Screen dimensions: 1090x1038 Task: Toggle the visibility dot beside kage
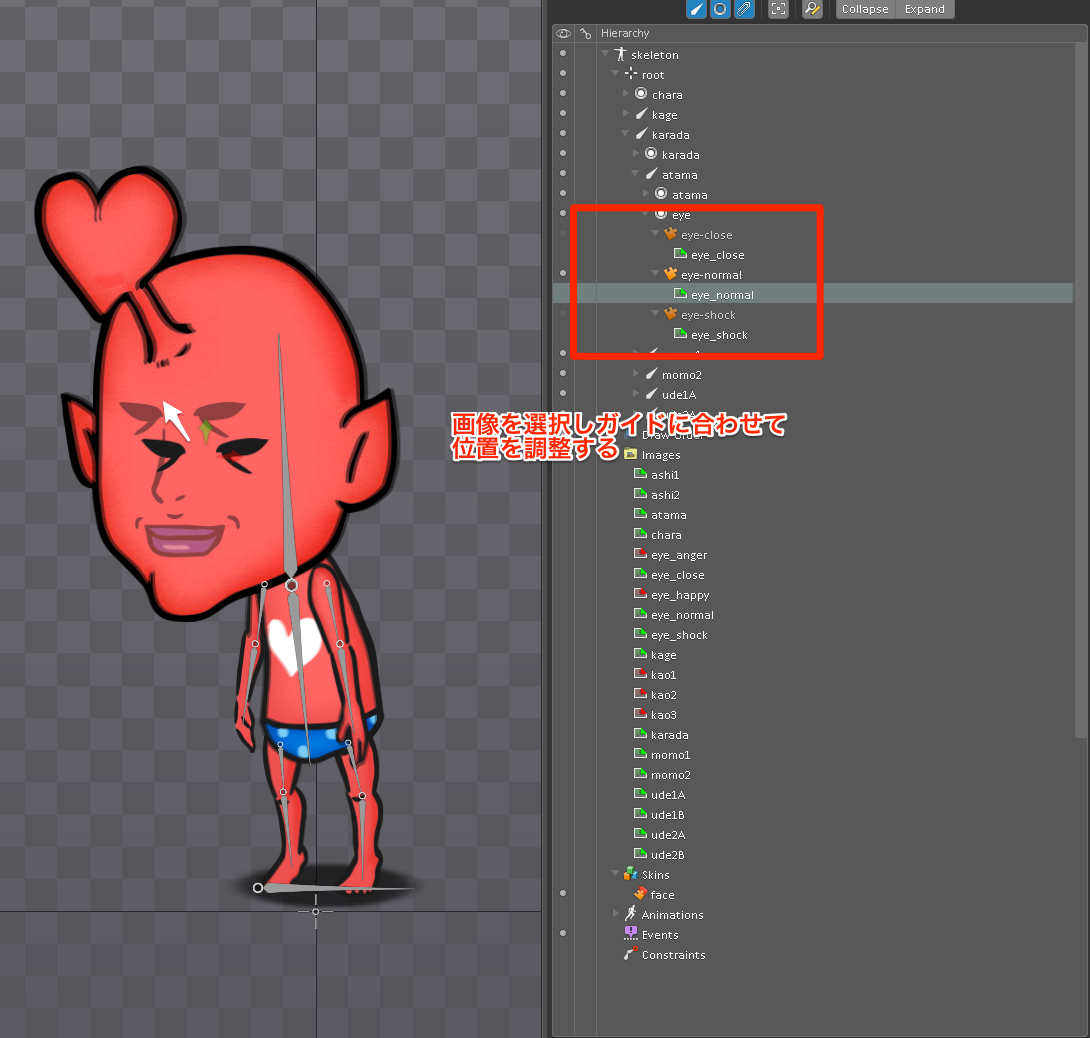(563, 113)
